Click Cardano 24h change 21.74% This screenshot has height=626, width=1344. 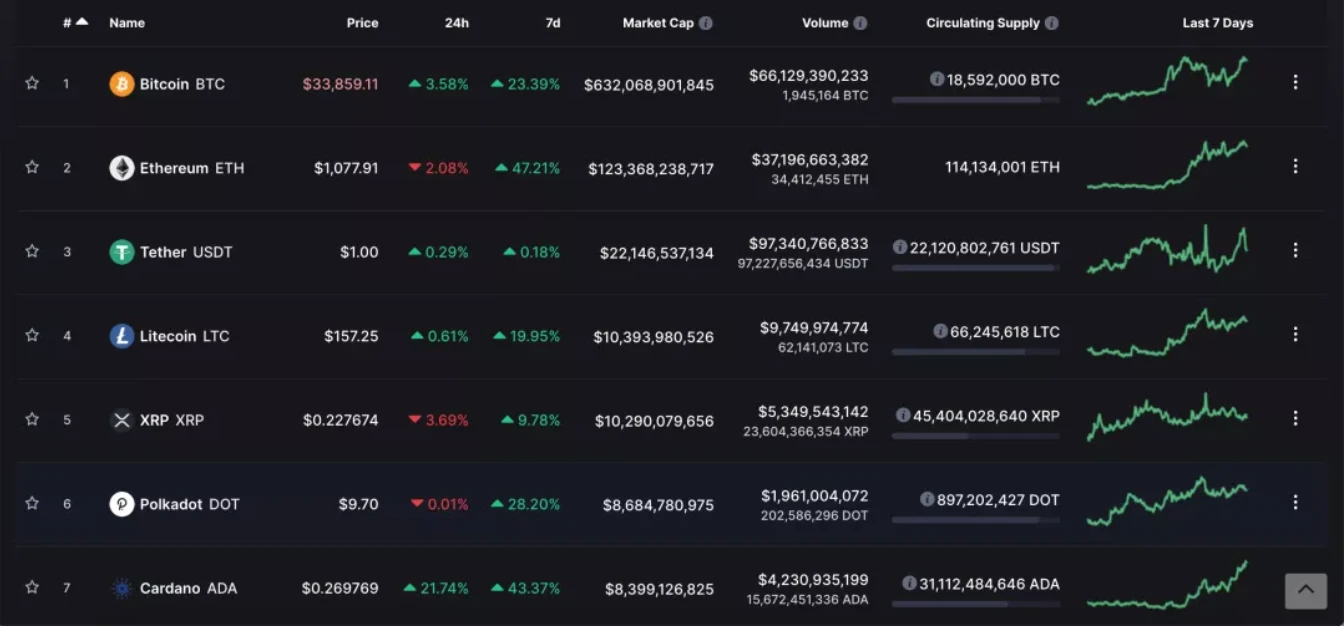pos(437,588)
